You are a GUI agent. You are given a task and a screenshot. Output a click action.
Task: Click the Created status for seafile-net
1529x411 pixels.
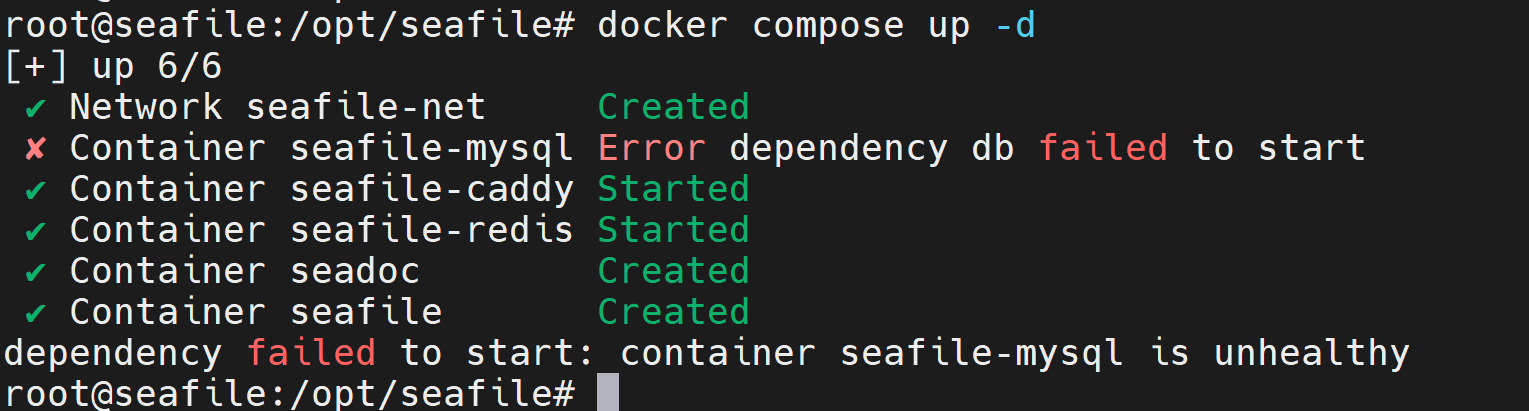pyautogui.click(x=673, y=108)
